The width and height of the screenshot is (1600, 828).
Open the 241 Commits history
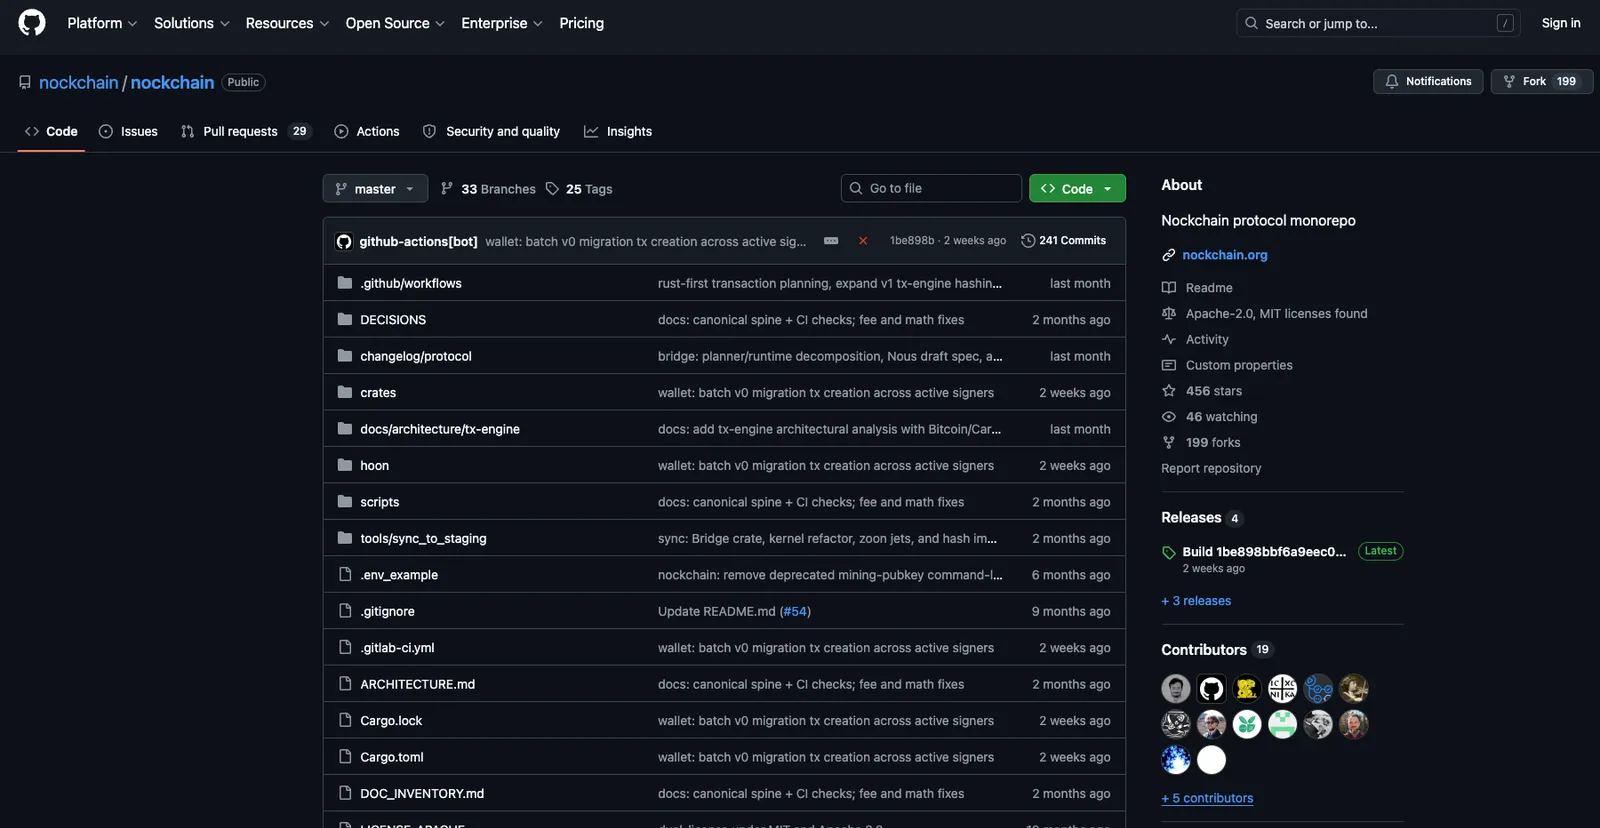[1063, 241]
